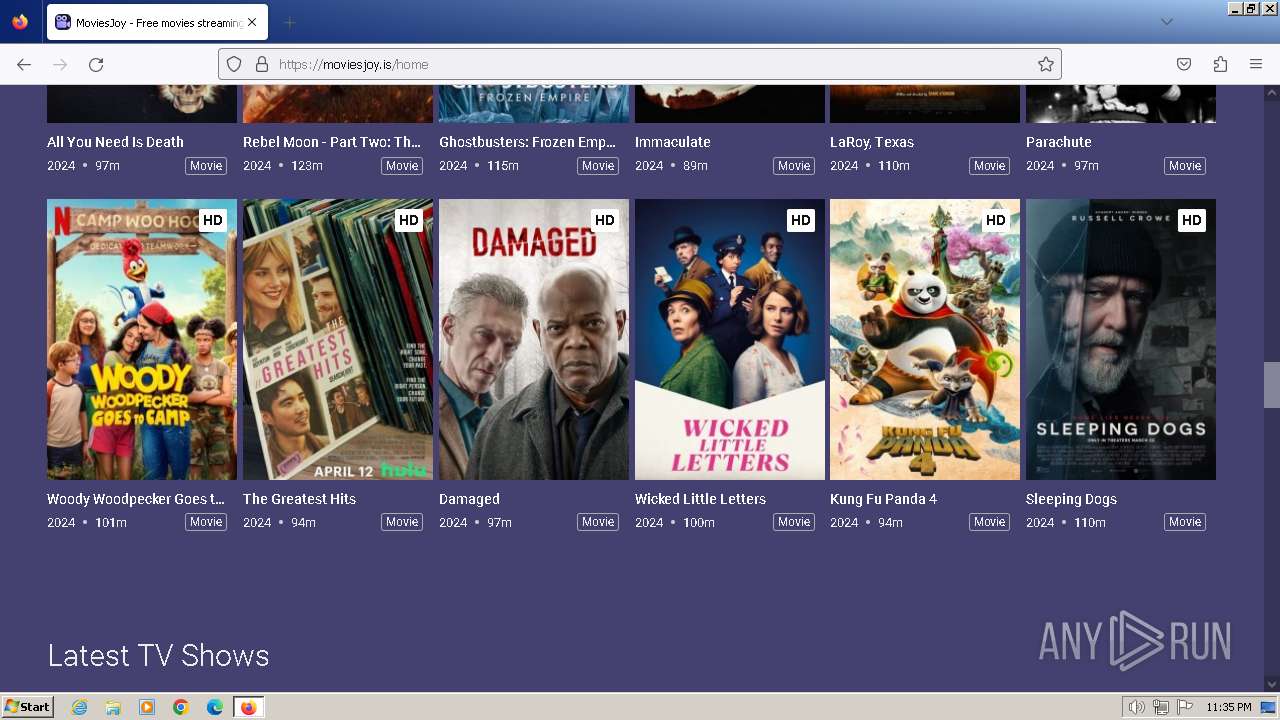Open Sleeping Dogs movie poster
The height and width of the screenshot is (720, 1280).
click(x=1121, y=339)
